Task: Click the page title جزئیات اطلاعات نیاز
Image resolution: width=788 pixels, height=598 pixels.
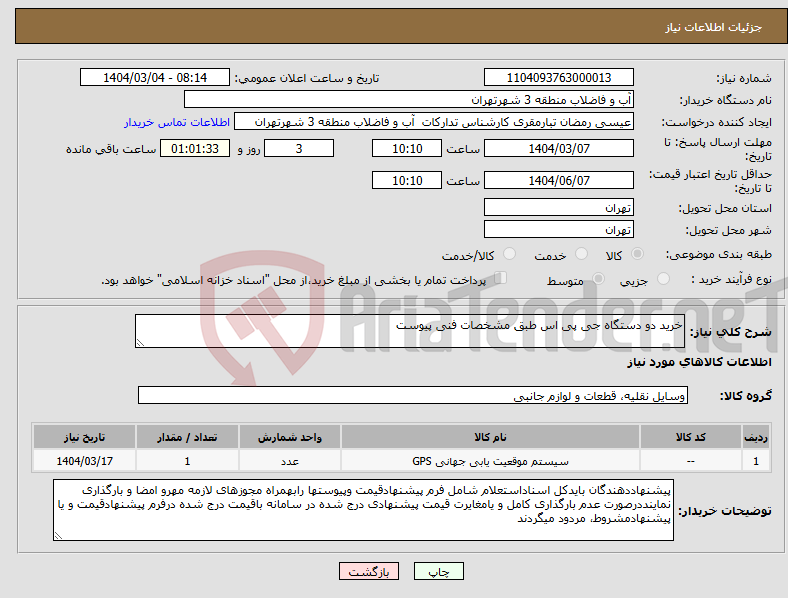Action: [x=714, y=27]
